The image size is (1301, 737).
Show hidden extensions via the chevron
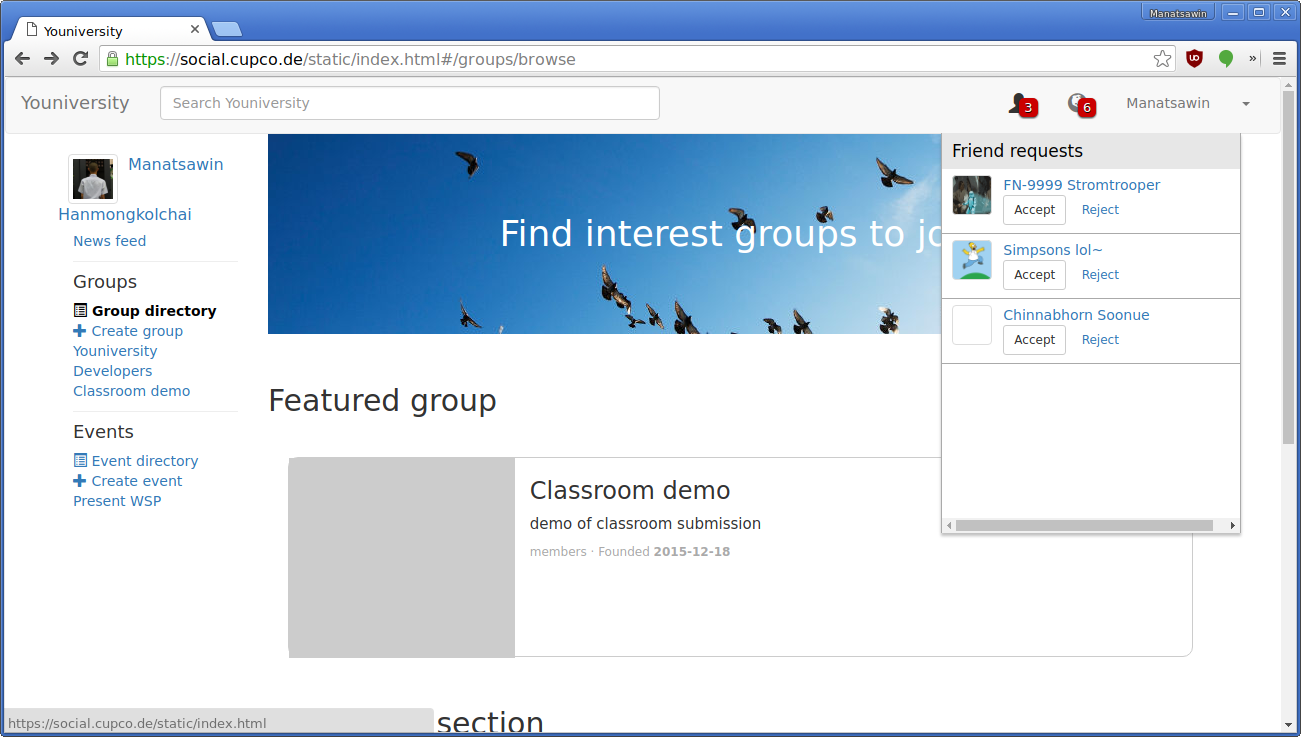[1253, 59]
